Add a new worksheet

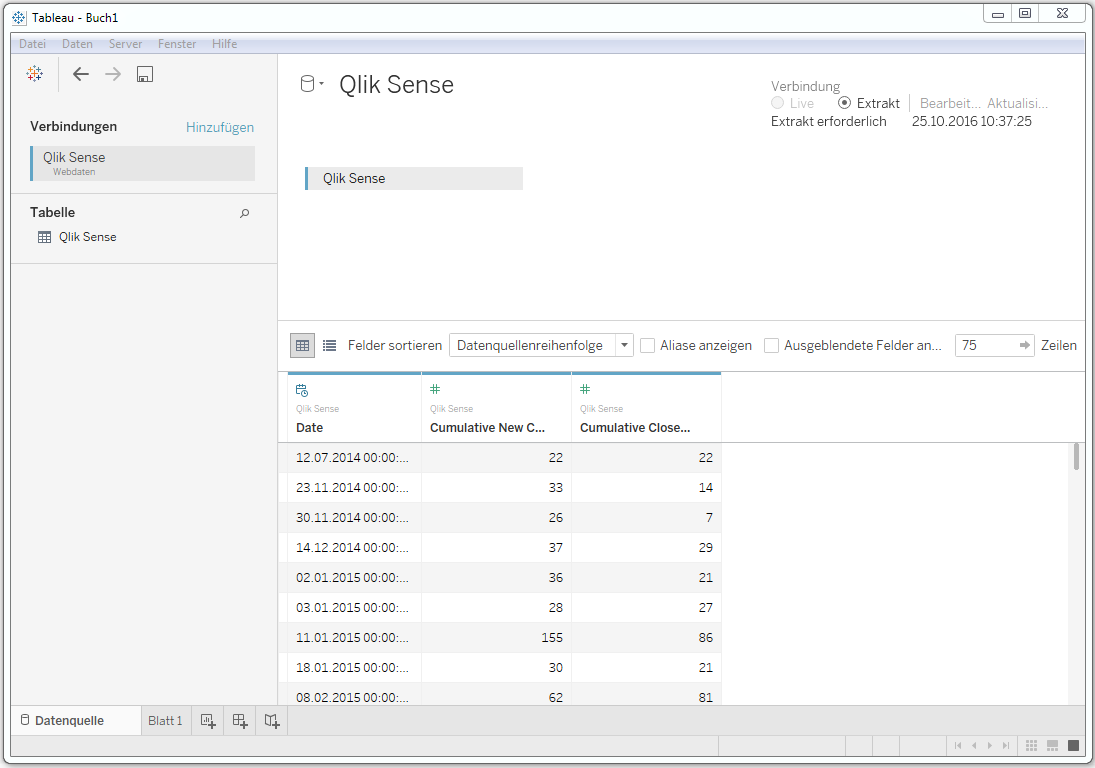pos(208,721)
